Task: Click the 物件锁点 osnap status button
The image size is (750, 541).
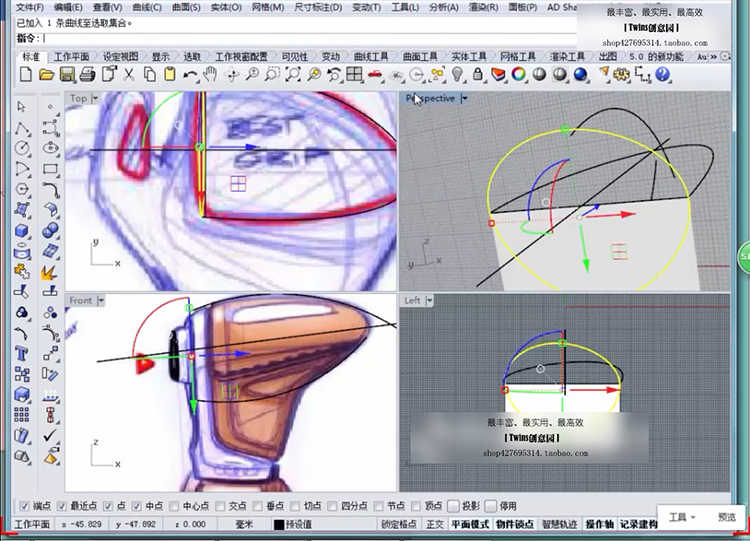Action: (516, 524)
